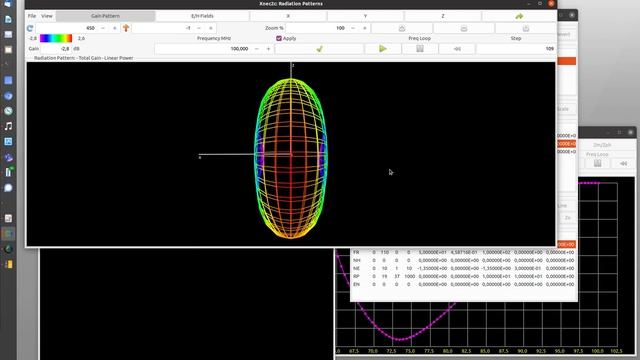Select the FR row in the background table

coord(463,252)
